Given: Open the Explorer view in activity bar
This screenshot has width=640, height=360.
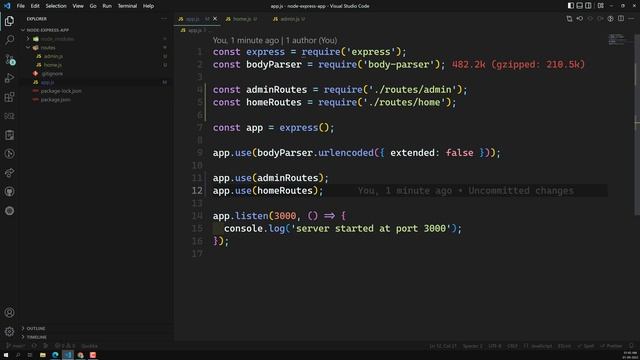Looking at the screenshot, I should [x=9, y=21].
